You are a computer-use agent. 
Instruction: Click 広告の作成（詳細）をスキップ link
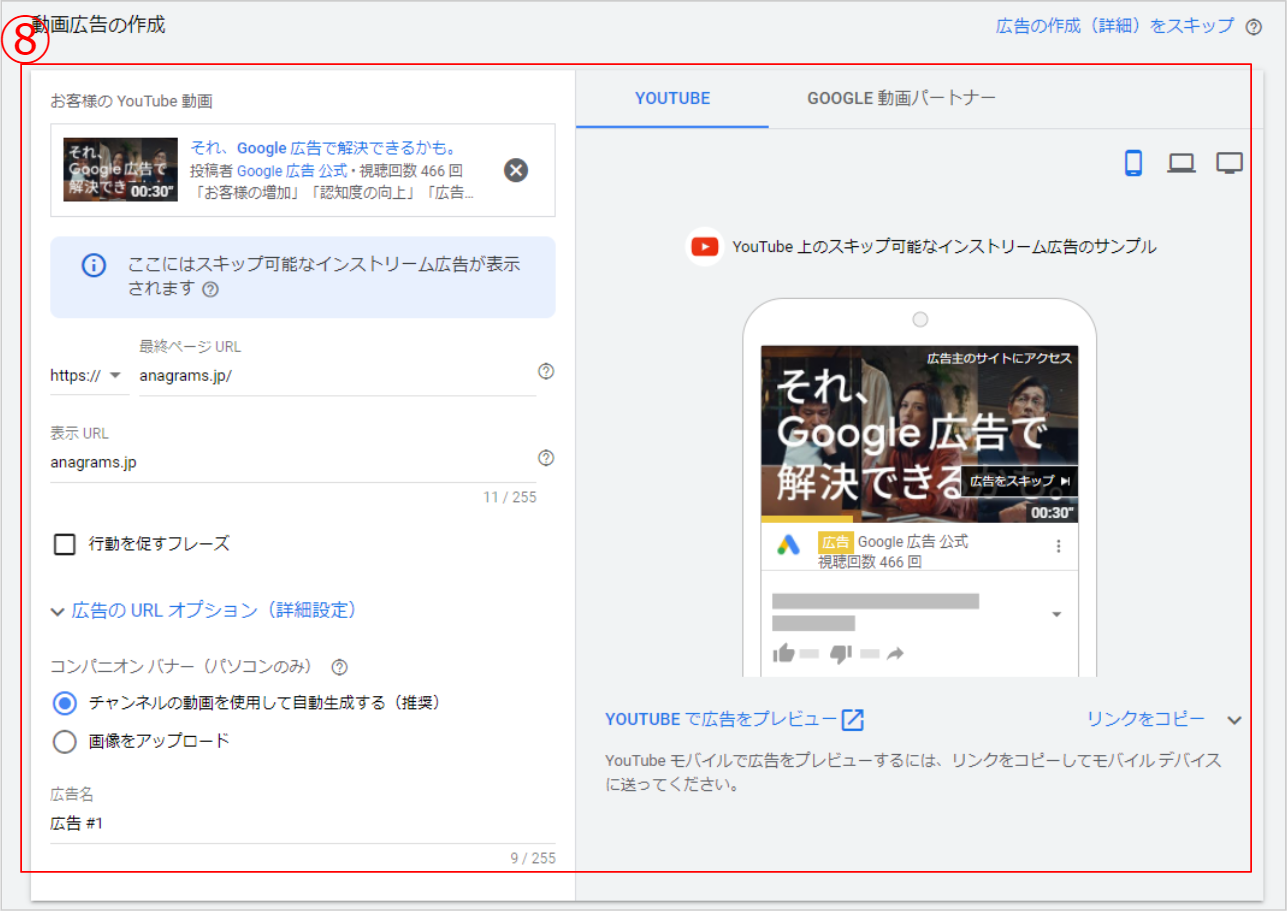(x=1114, y=26)
